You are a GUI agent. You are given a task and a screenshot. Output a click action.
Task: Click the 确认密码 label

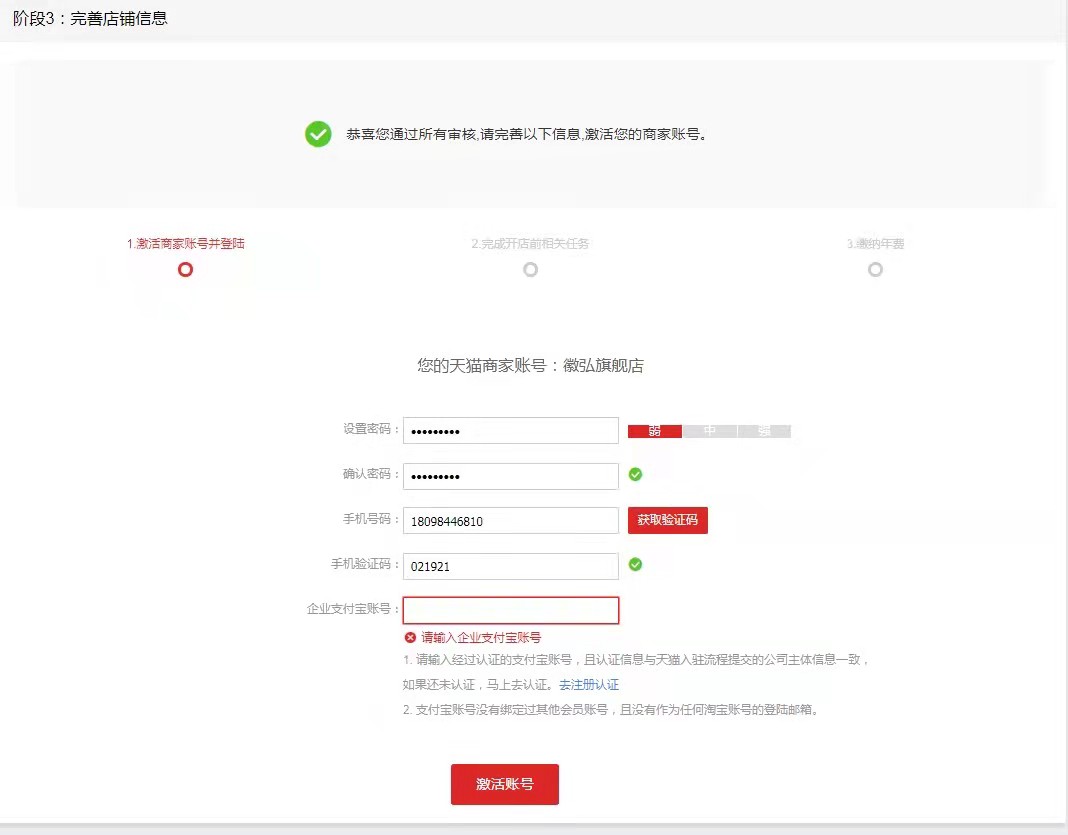tap(371, 474)
